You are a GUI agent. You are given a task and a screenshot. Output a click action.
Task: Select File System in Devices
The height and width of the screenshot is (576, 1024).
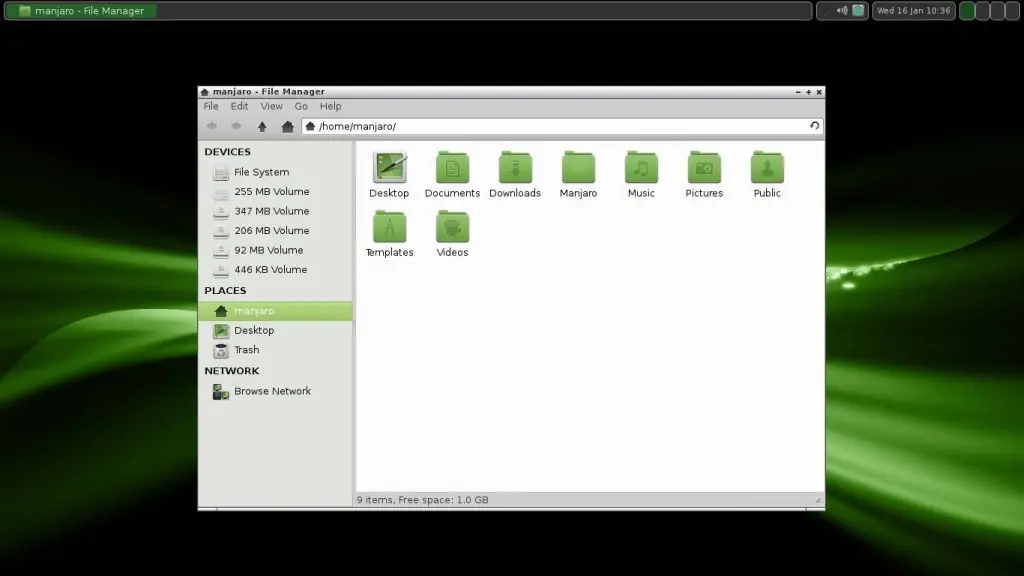275,172
